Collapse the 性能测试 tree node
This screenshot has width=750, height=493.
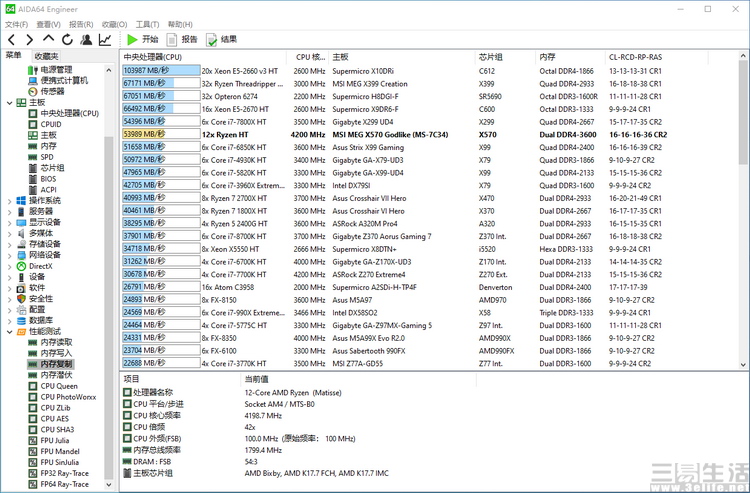click(10, 332)
